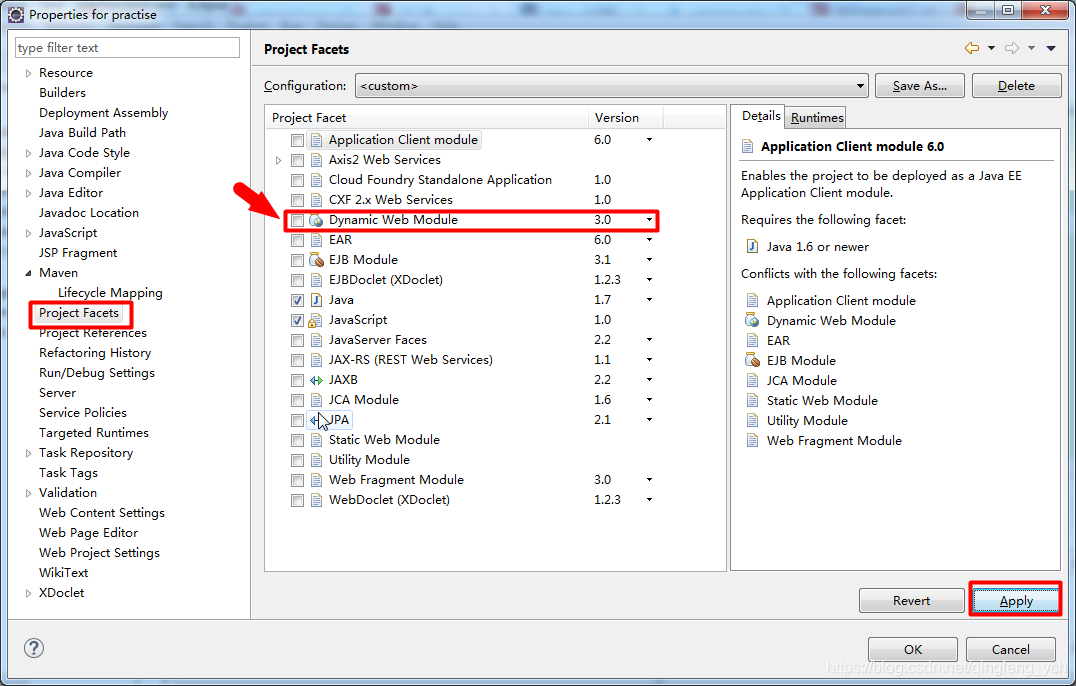Click the Static Web Module icon in facet list
Screen dimensions: 1076x686
click(x=316, y=440)
